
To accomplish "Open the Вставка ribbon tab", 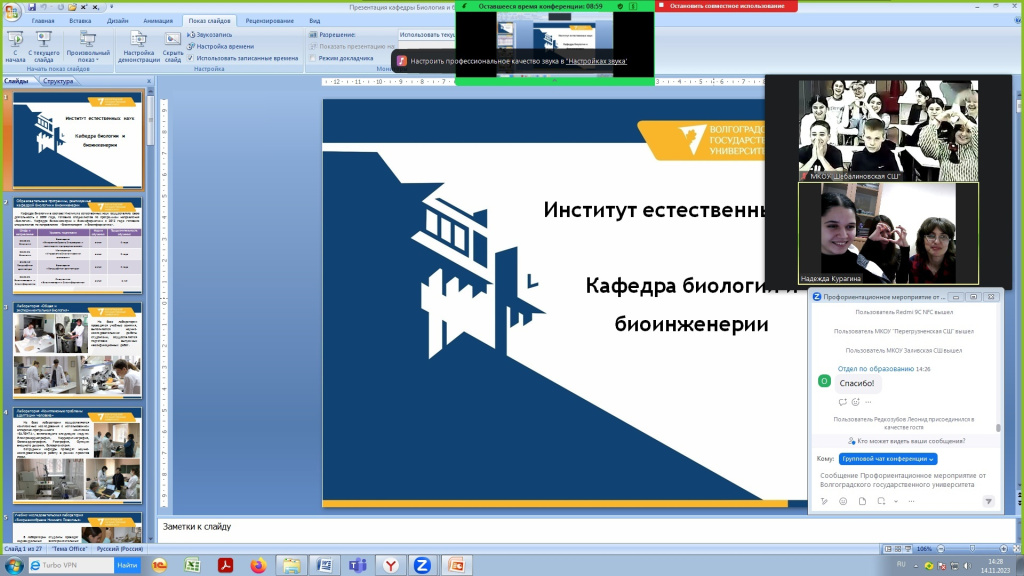I will [80, 21].
